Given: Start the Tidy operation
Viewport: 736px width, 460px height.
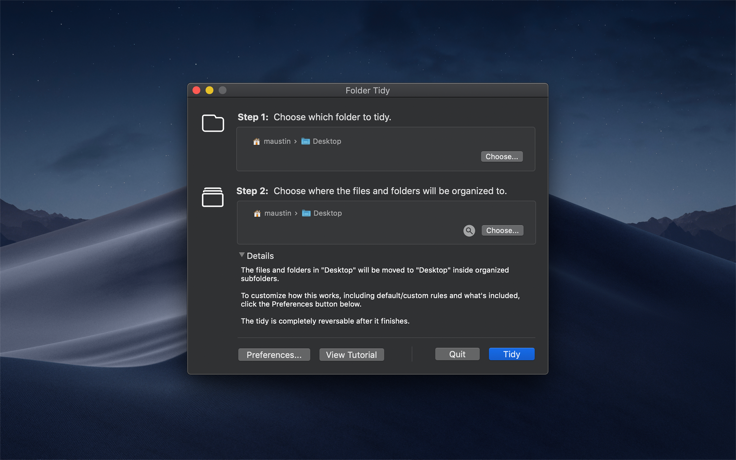Looking at the screenshot, I should click(512, 354).
